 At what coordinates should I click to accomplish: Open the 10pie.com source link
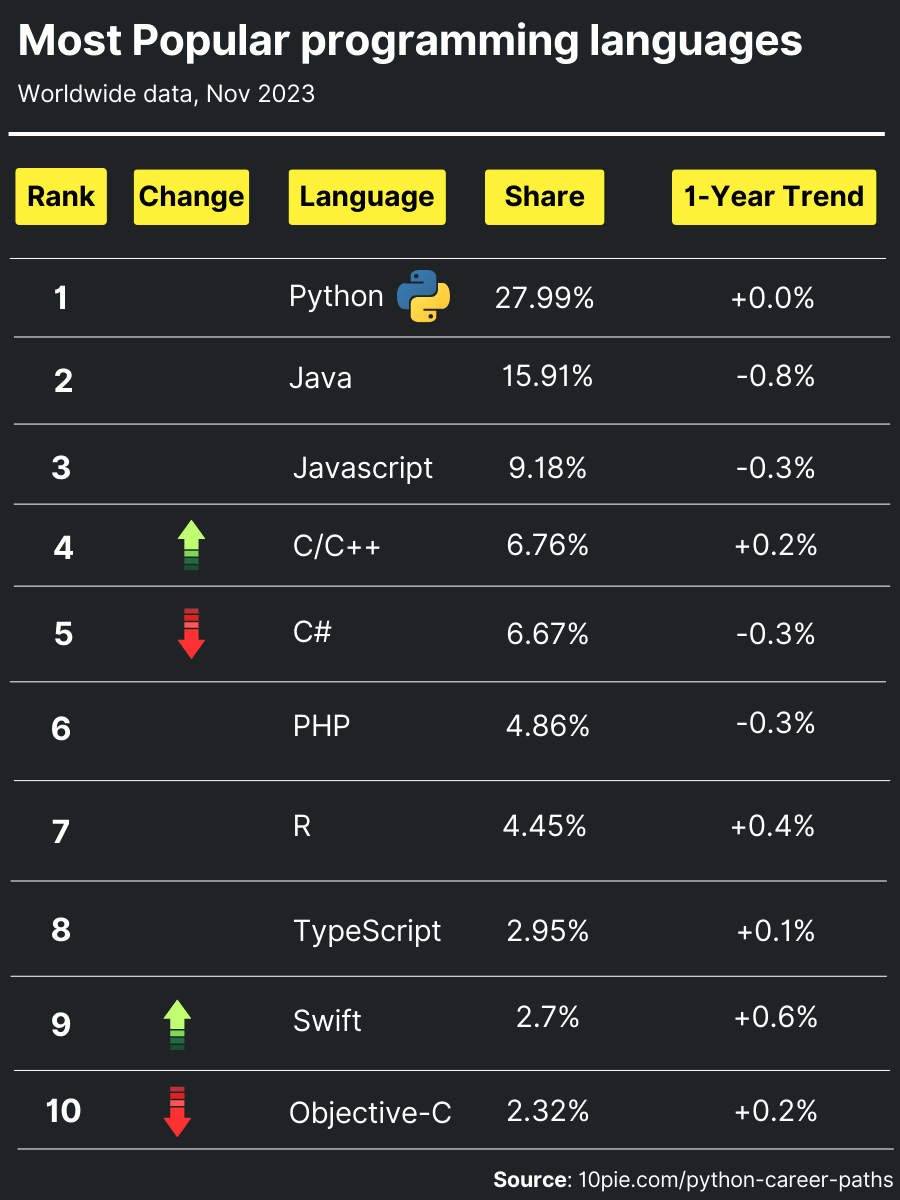click(x=736, y=1180)
